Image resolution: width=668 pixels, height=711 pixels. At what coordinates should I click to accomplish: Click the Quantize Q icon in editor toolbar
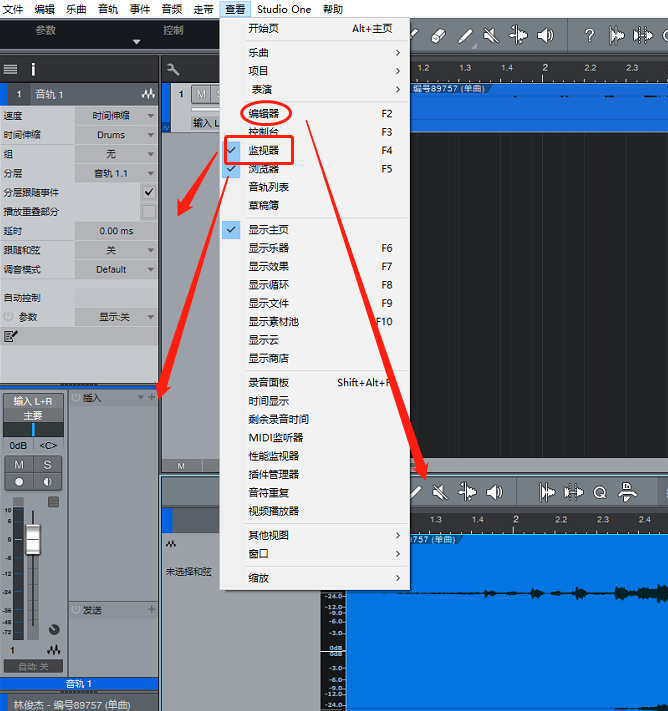tap(600, 492)
